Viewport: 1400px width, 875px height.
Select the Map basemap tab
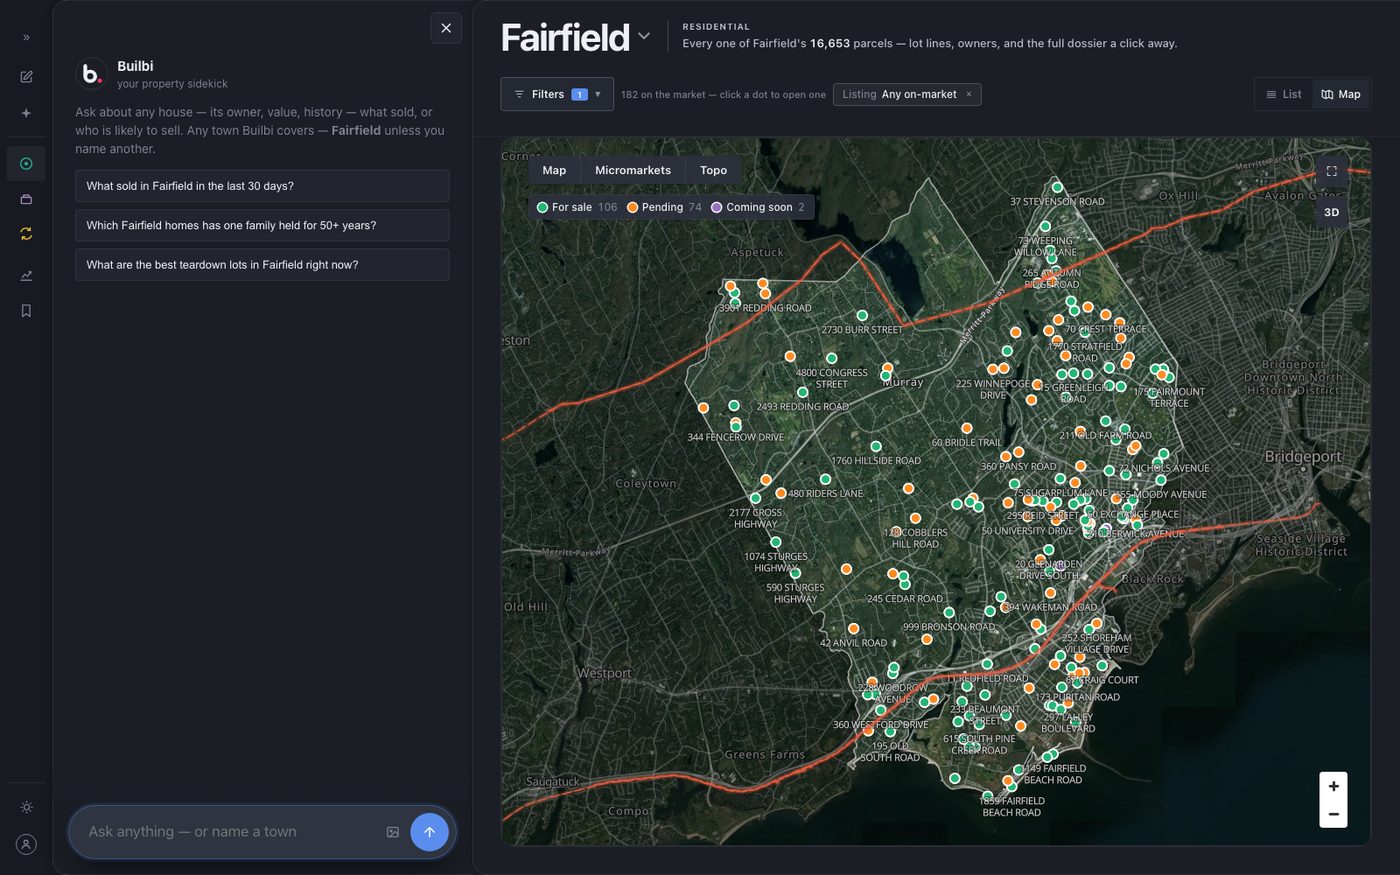tap(554, 170)
